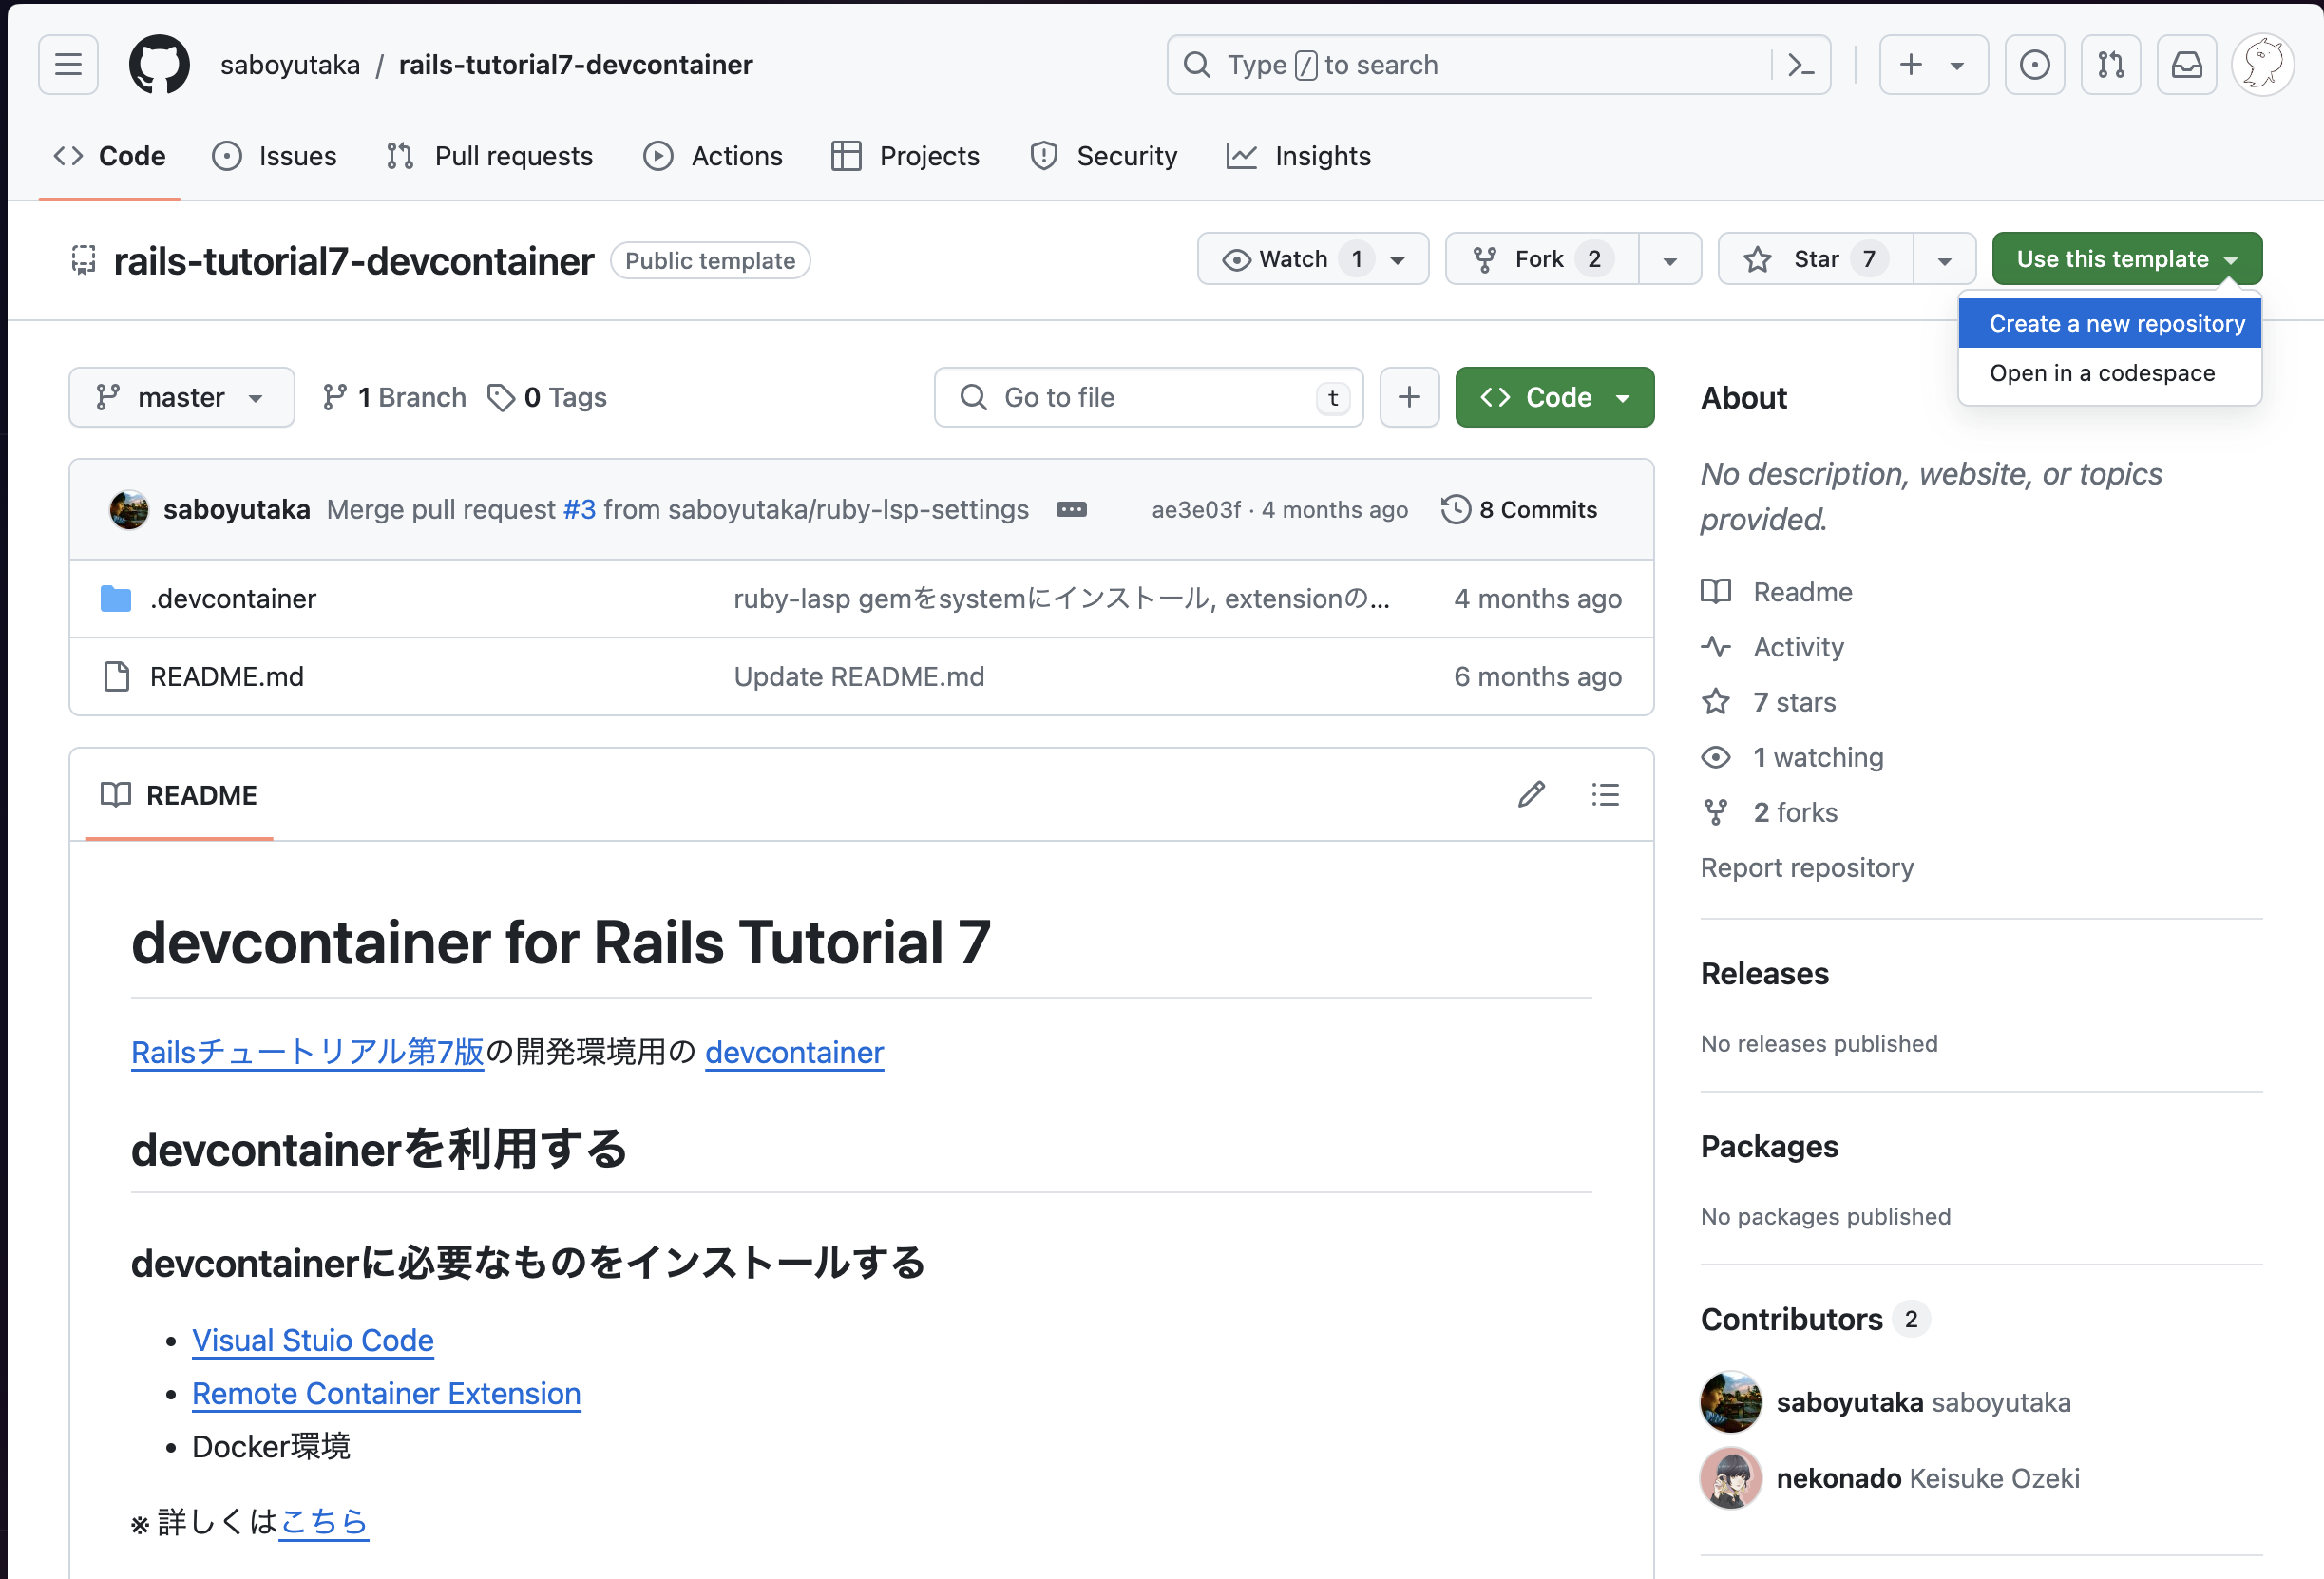The width and height of the screenshot is (2324, 1579).
Task: Open the Railsチュートリアル第7版 link
Action: [308, 1052]
